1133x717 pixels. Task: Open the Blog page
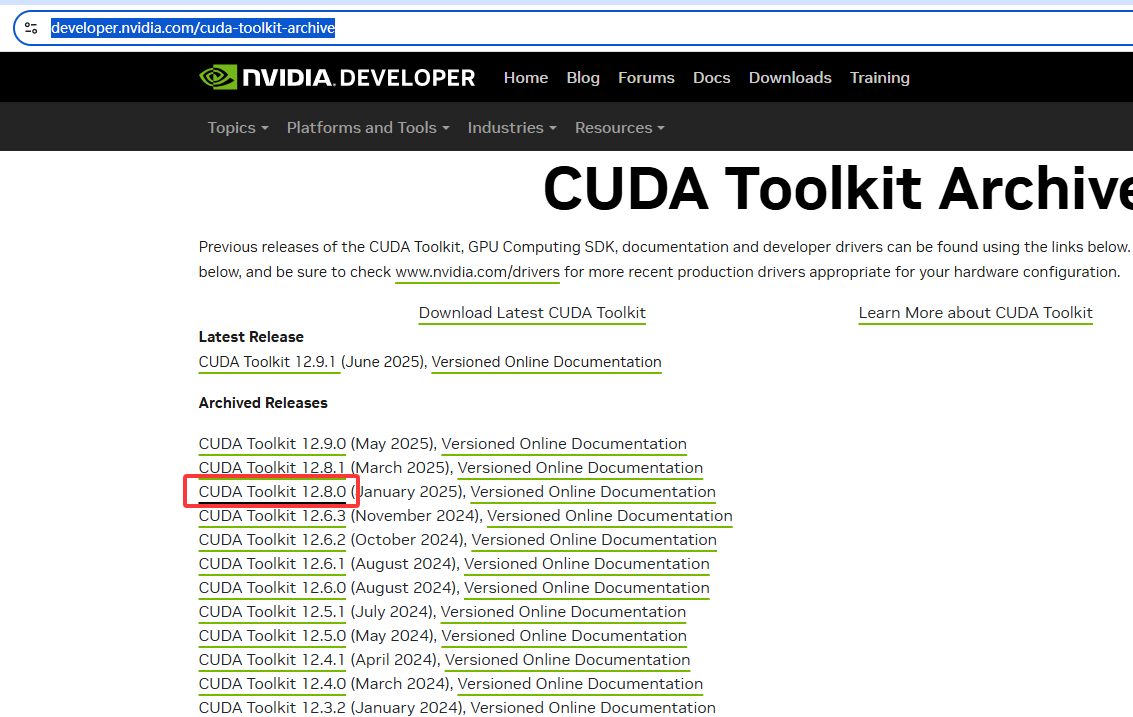point(583,77)
